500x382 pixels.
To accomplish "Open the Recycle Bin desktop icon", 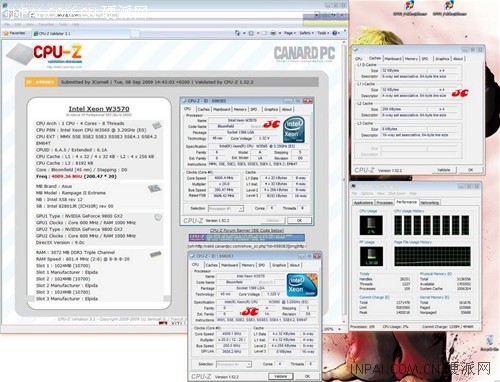I will 489,343.
